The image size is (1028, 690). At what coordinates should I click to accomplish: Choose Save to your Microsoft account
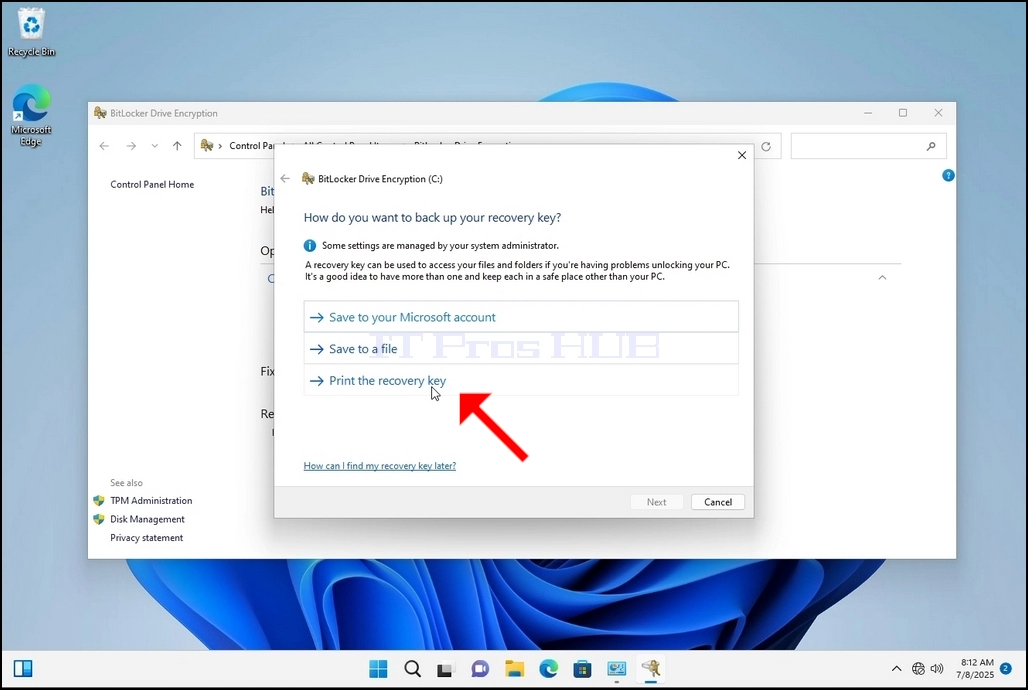521,317
